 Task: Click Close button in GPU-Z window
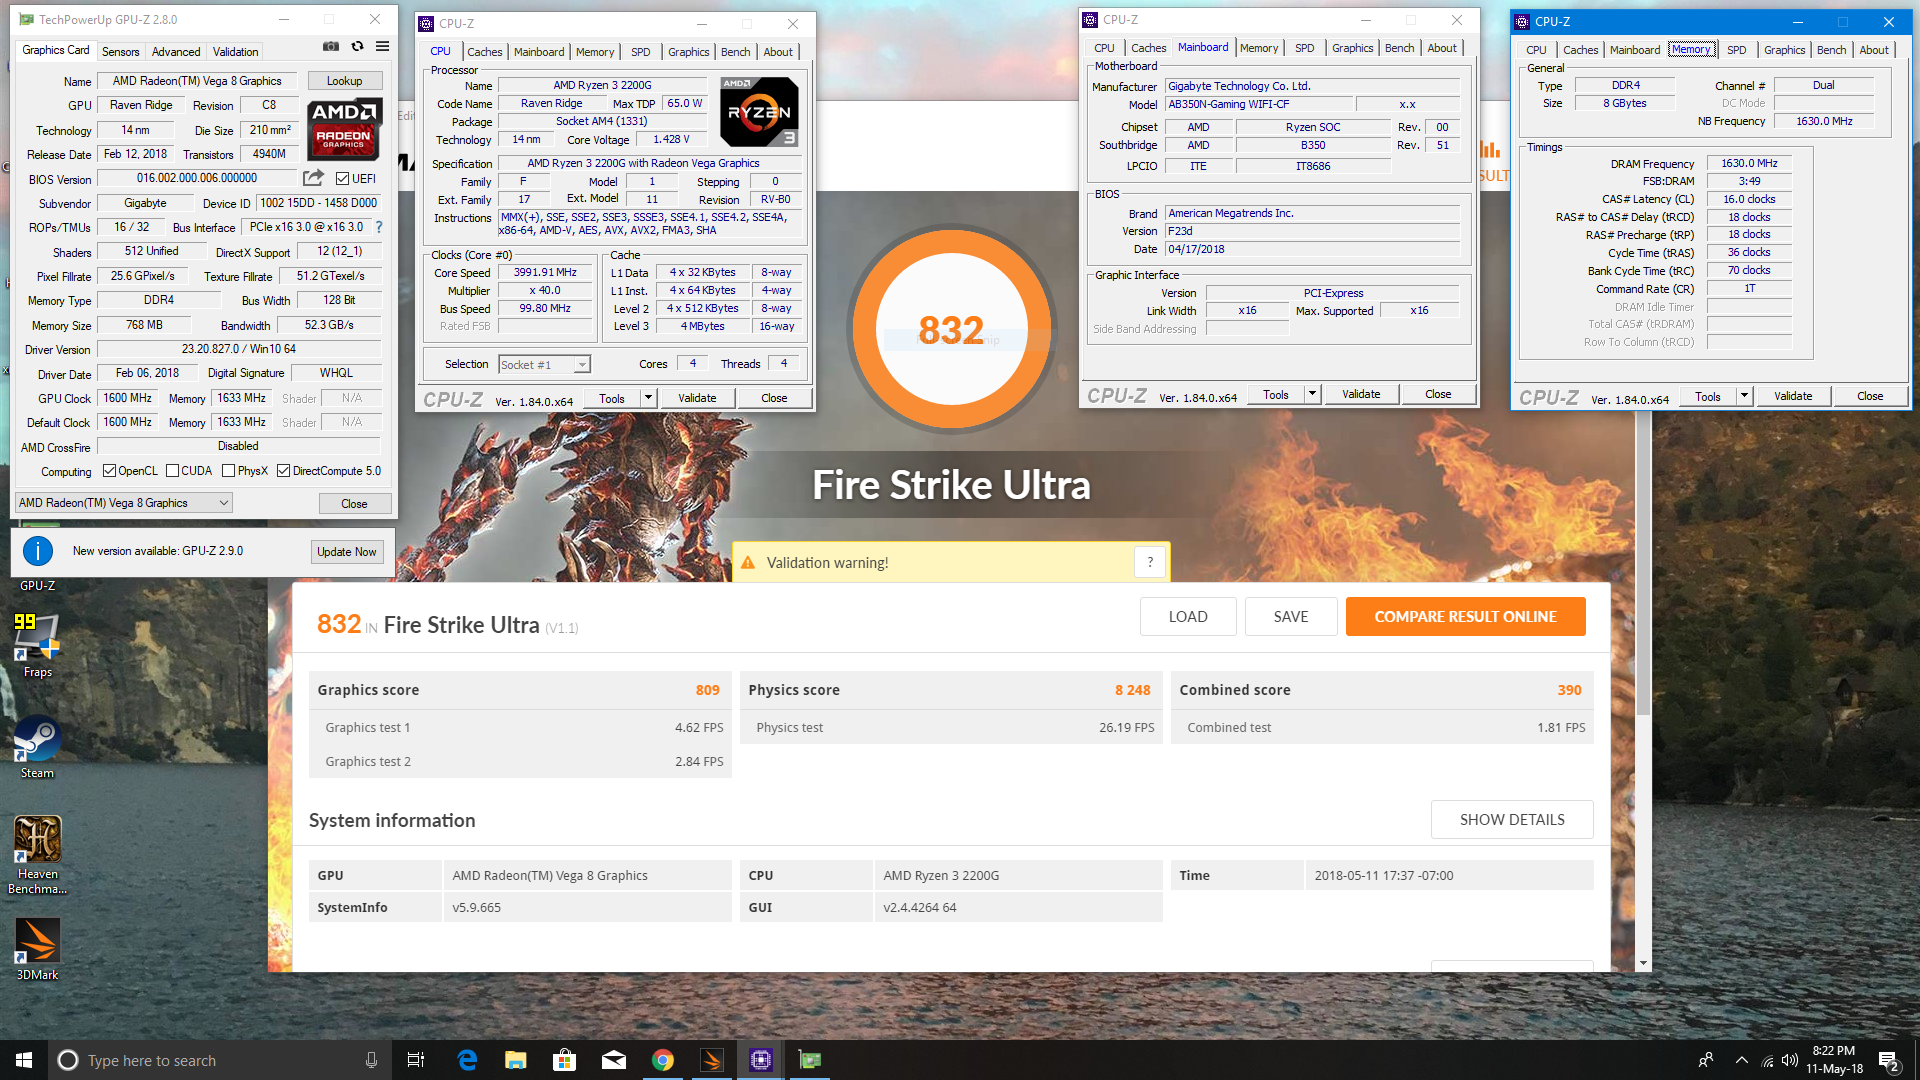354,504
